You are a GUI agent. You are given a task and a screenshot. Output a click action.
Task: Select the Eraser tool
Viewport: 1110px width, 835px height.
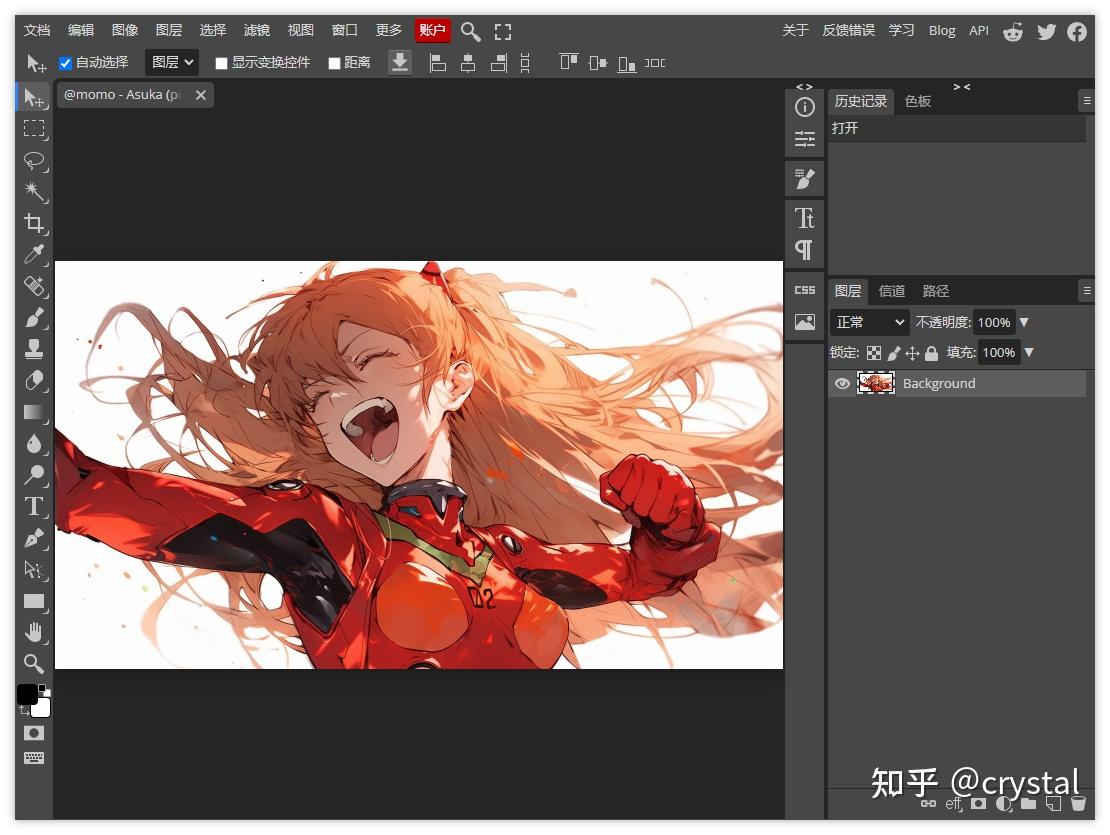pos(33,381)
